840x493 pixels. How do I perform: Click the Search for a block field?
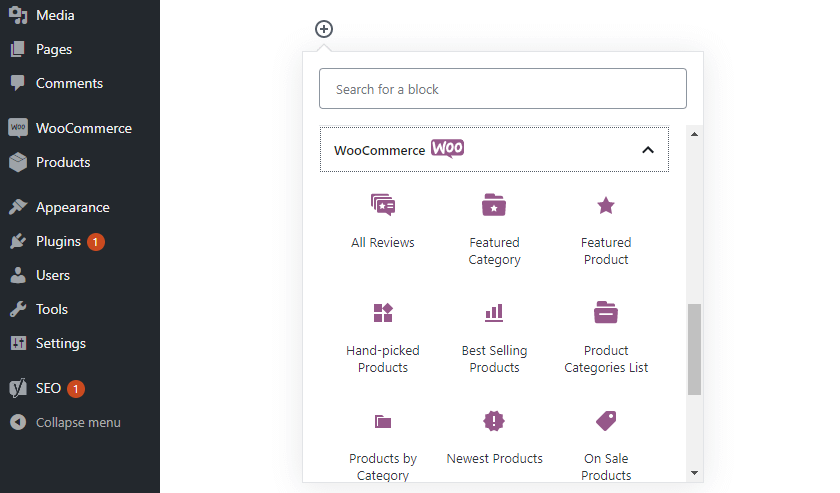(x=502, y=89)
